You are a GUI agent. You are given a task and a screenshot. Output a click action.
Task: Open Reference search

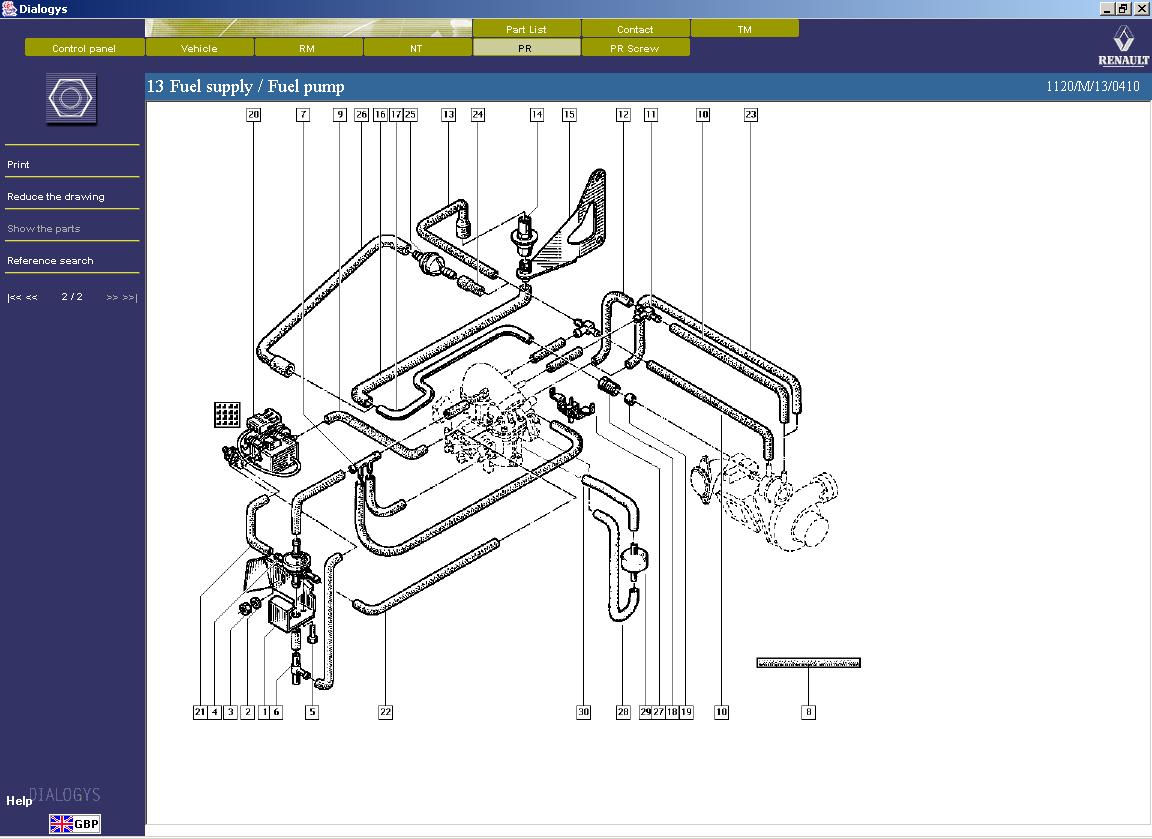50,261
